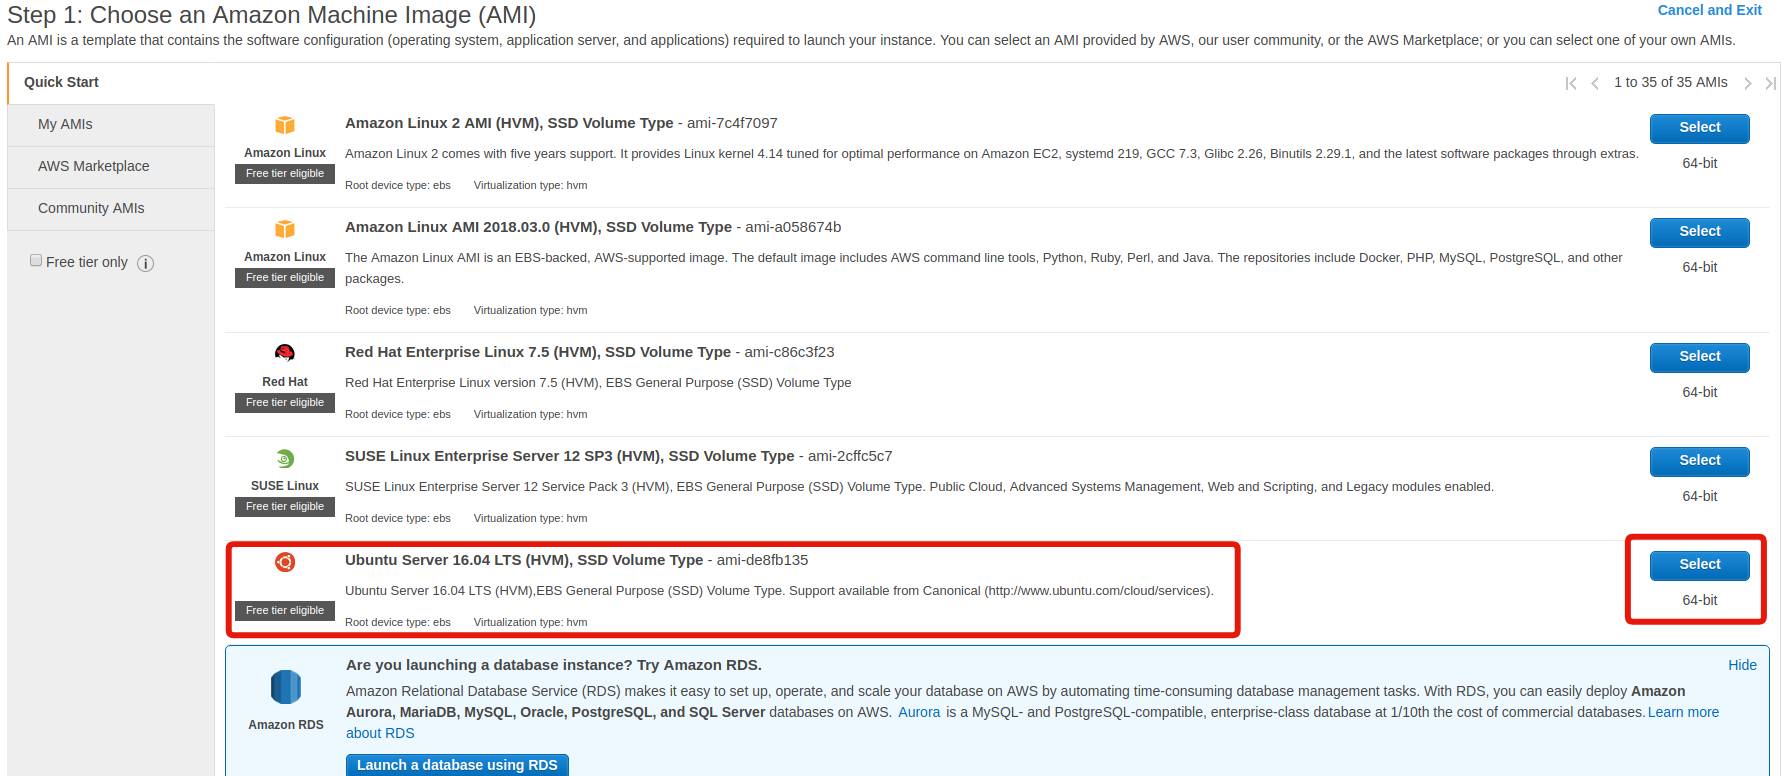Select the Amazon Linux AMI 2018.03.0
The height and width of the screenshot is (776, 1792).
coord(1699,232)
